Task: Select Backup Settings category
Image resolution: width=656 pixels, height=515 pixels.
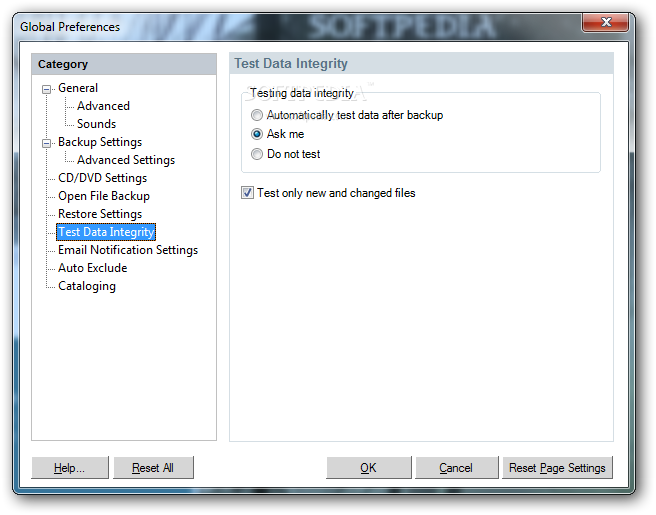Action: coord(100,142)
